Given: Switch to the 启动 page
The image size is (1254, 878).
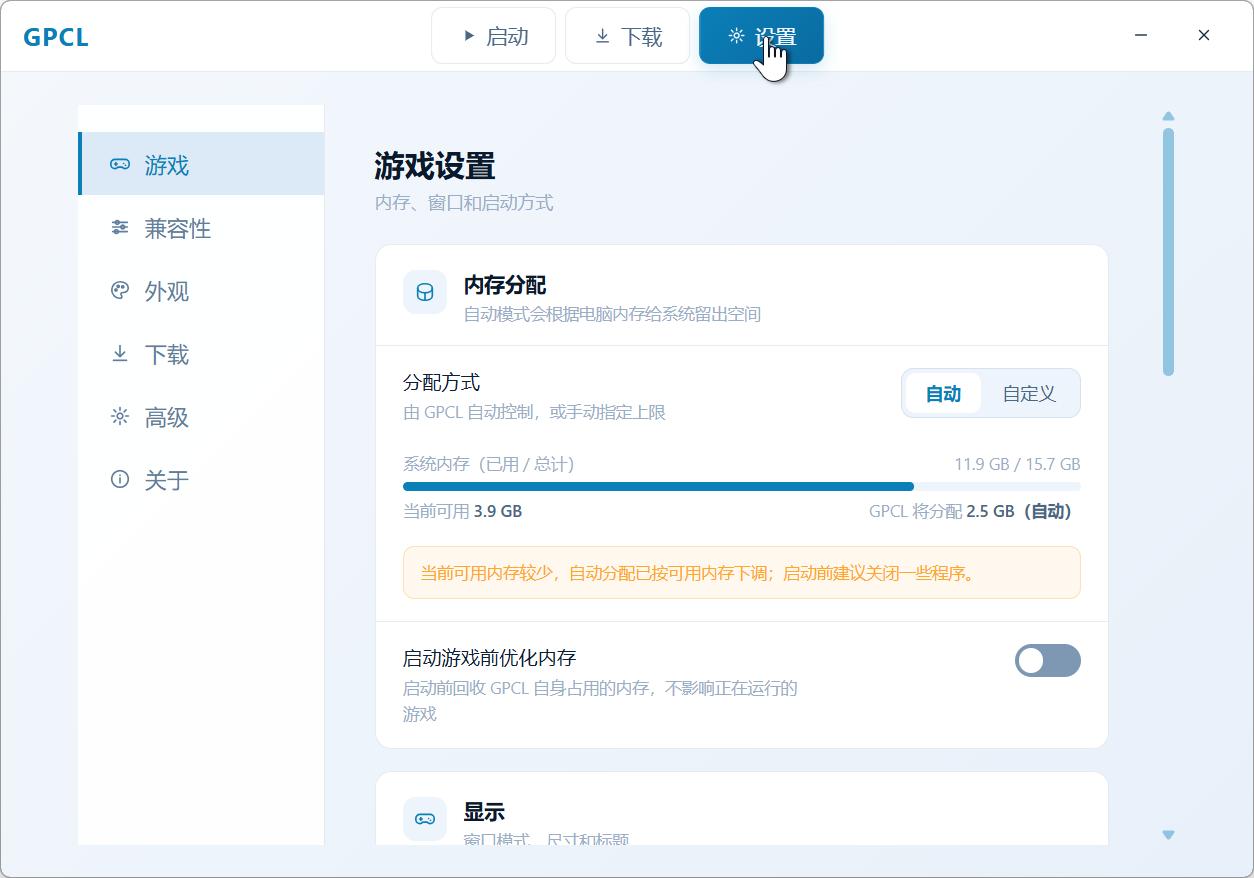Looking at the screenshot, I should coord(494,36).
